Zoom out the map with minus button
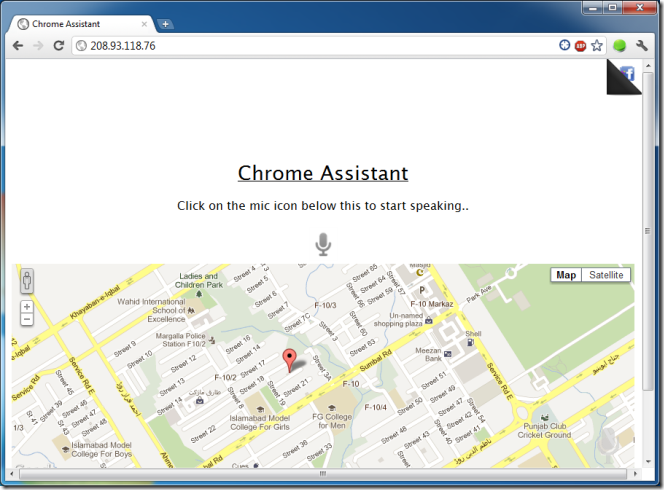Viewport: 664px width, 490px height. tap(27, 319)
